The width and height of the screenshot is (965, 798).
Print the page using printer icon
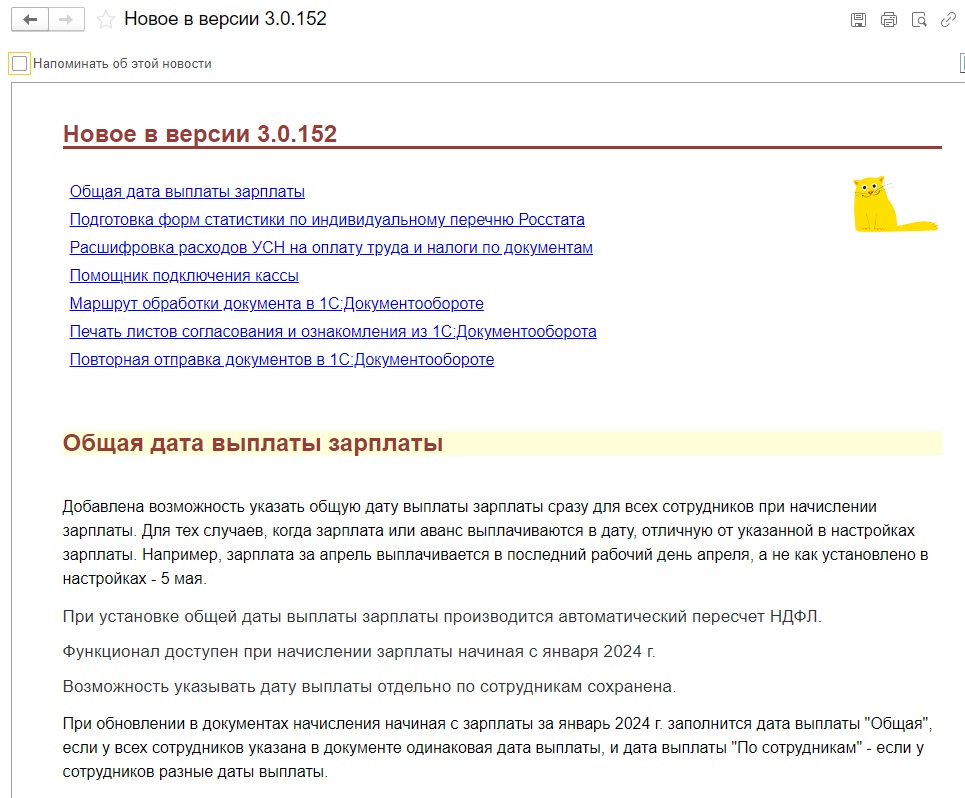click(889, 20)
